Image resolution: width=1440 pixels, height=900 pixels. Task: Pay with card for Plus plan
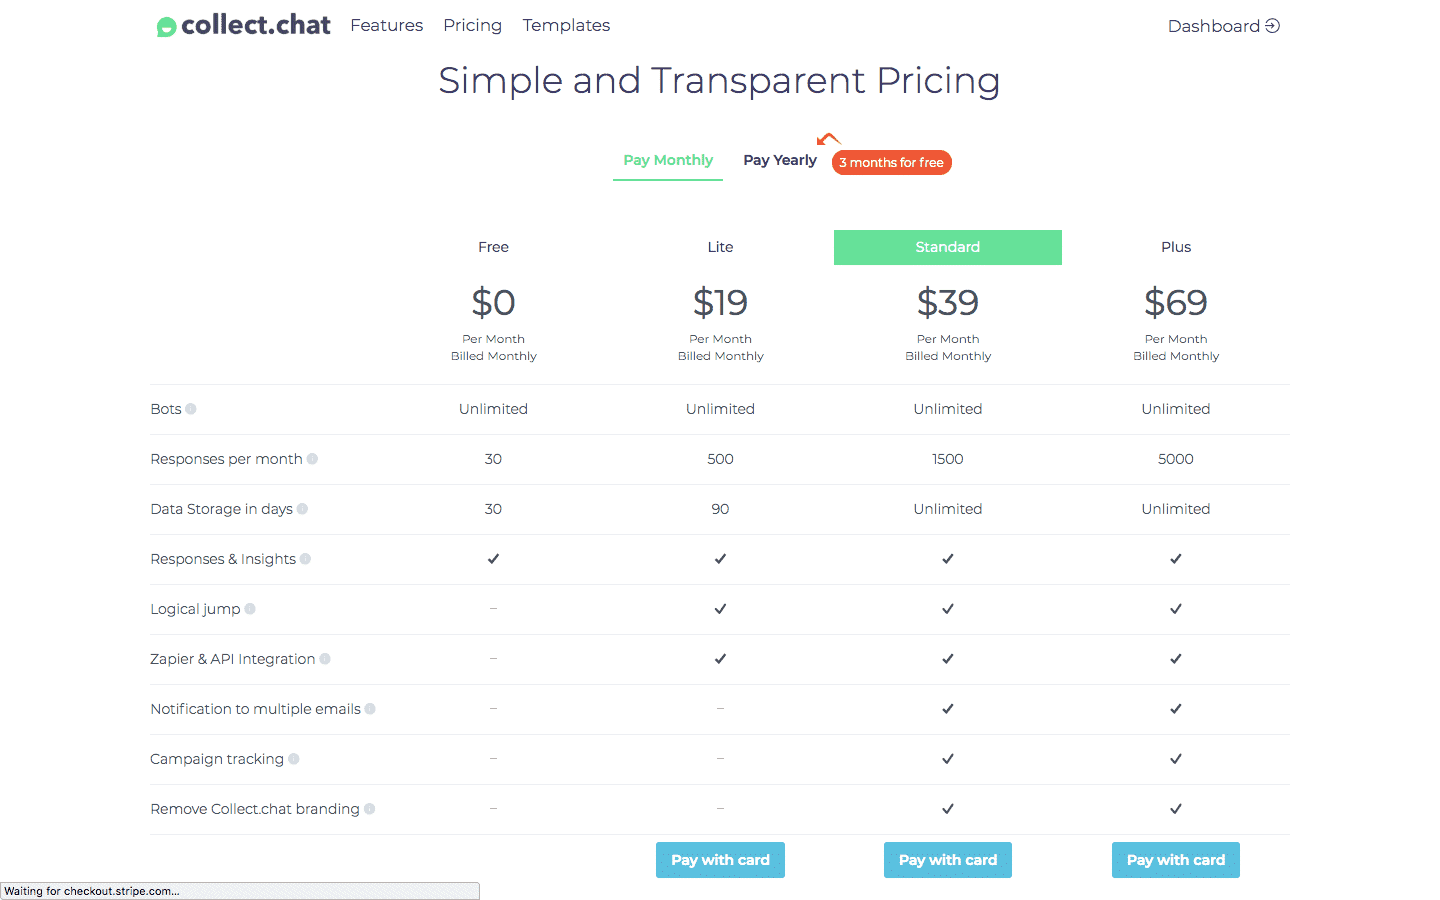coord(1176,860)
